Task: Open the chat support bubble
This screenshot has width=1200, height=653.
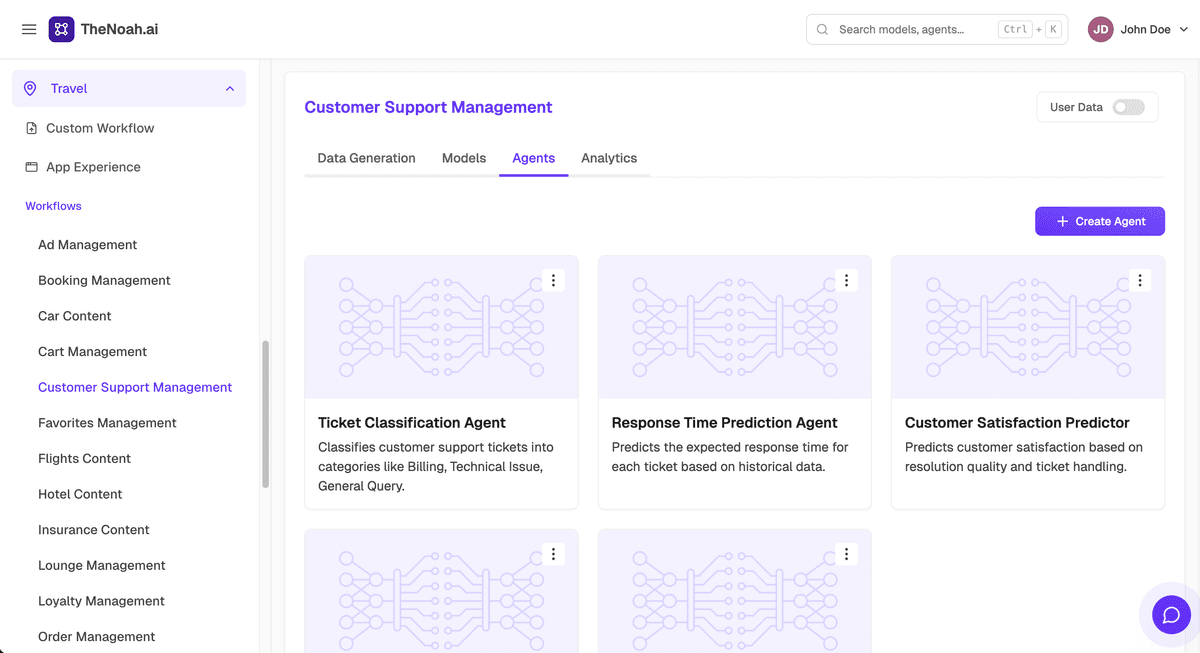Action: pyautogui.click(x=1171, y=614)
